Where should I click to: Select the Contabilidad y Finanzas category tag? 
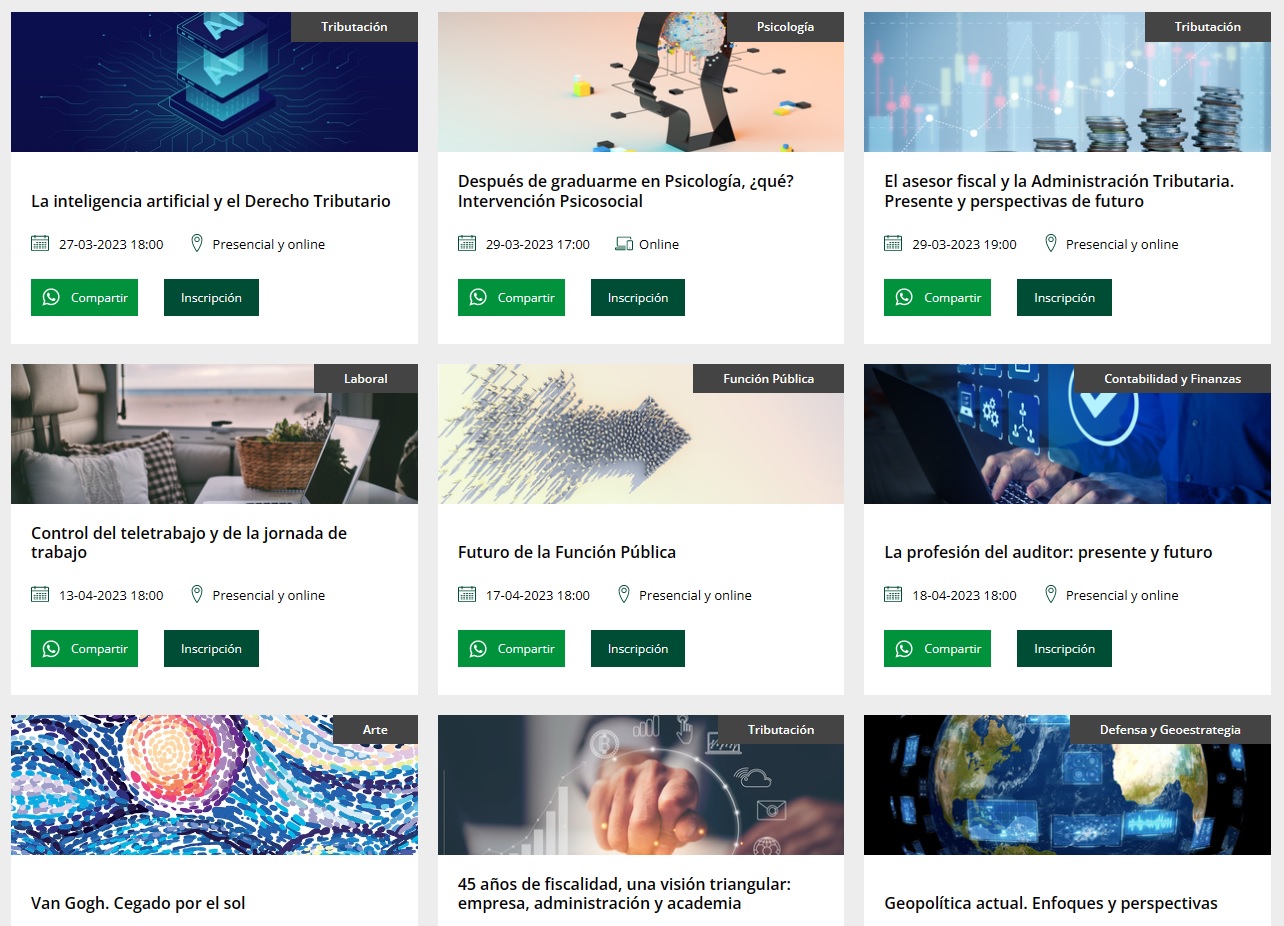coord(1172,379)
